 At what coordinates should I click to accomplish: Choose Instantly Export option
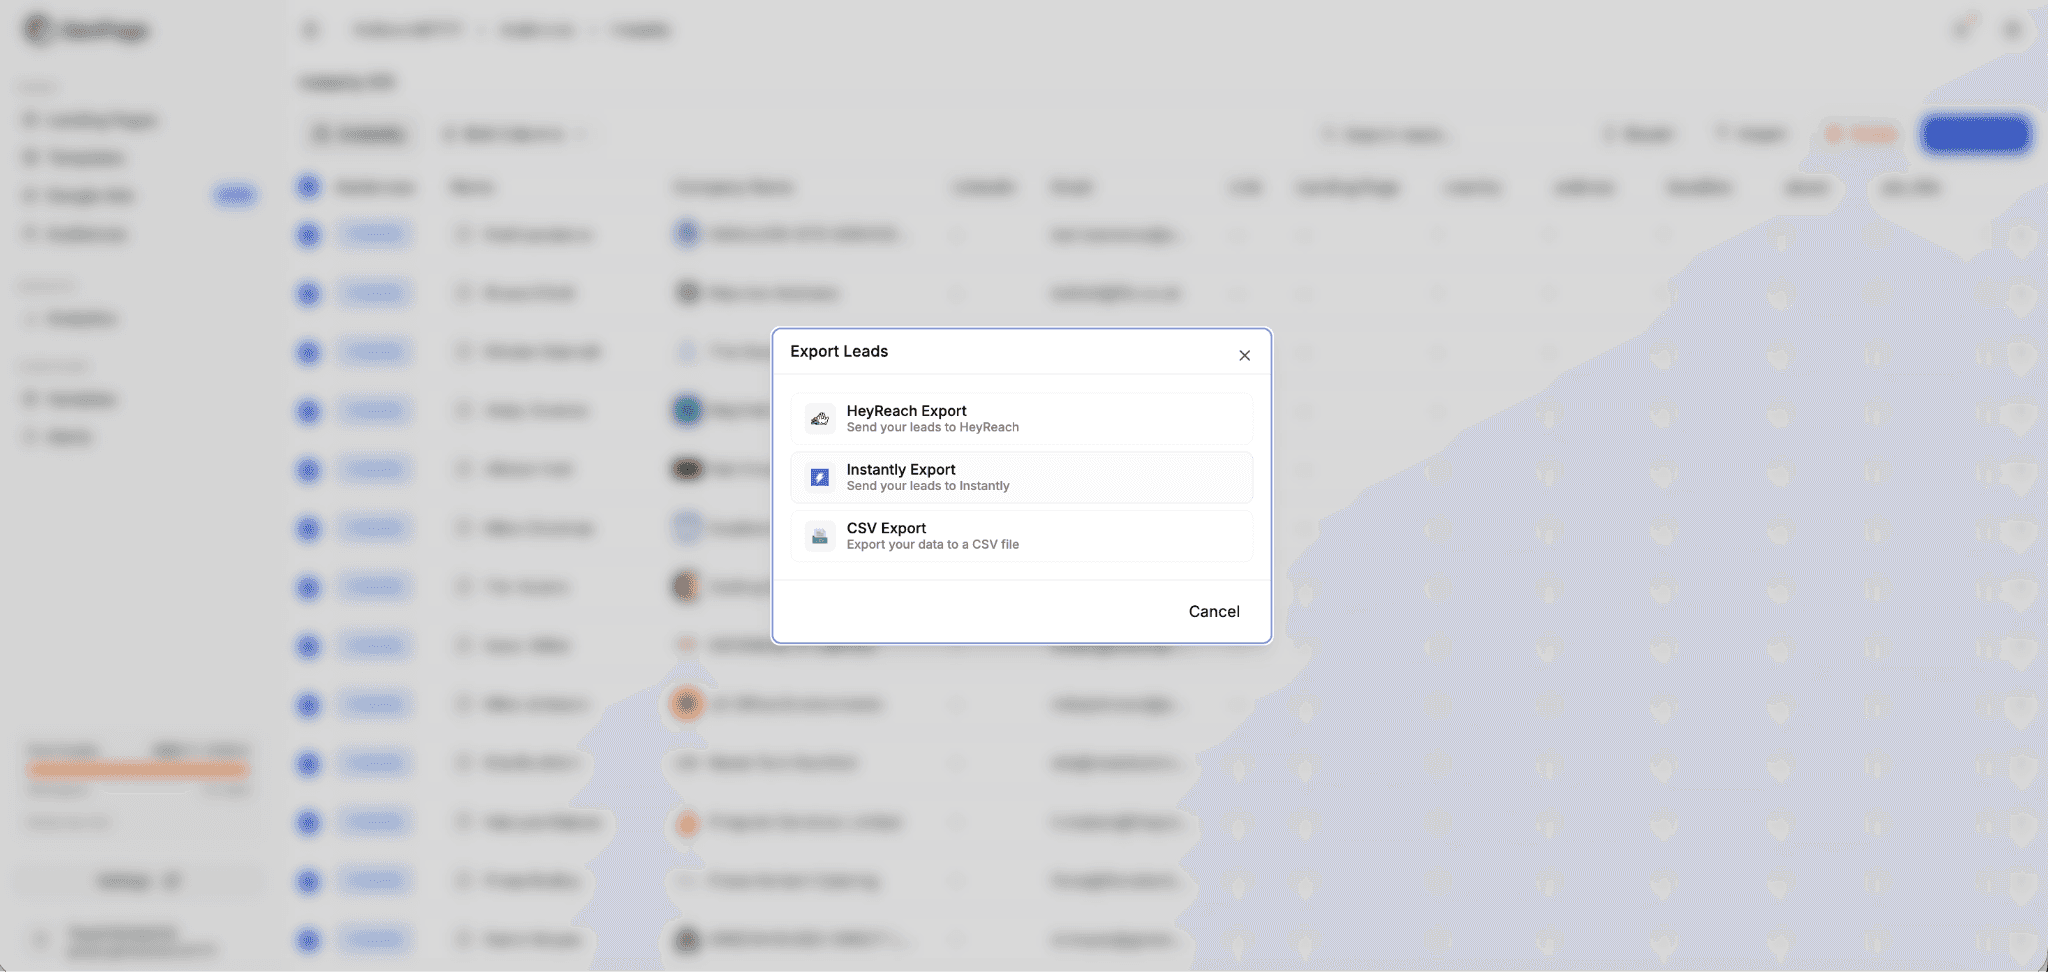point(1021,477)
